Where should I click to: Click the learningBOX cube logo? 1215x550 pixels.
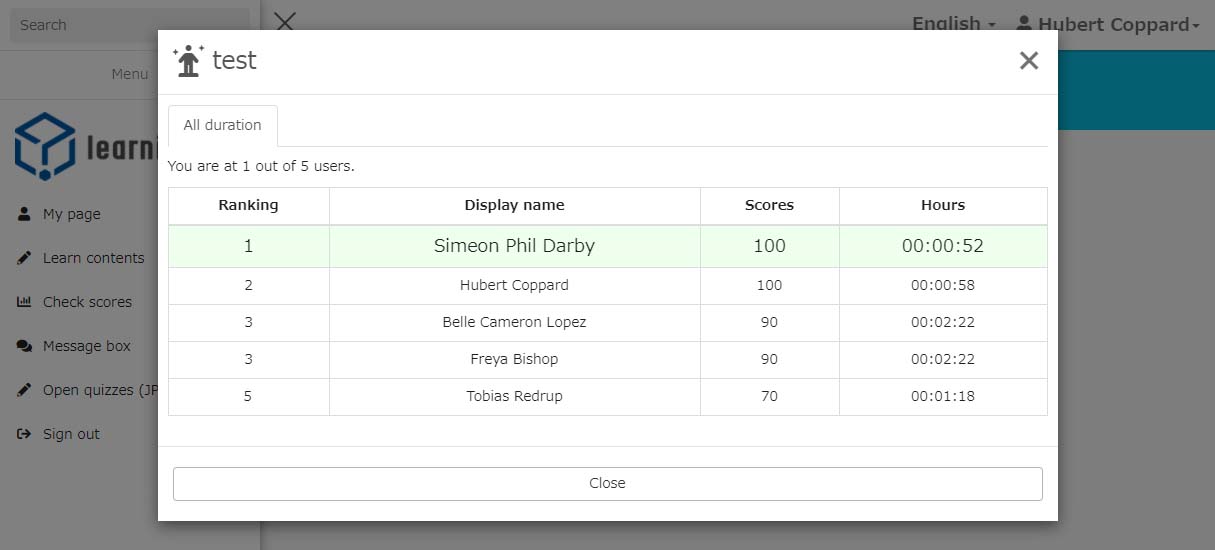pos(46,146)
